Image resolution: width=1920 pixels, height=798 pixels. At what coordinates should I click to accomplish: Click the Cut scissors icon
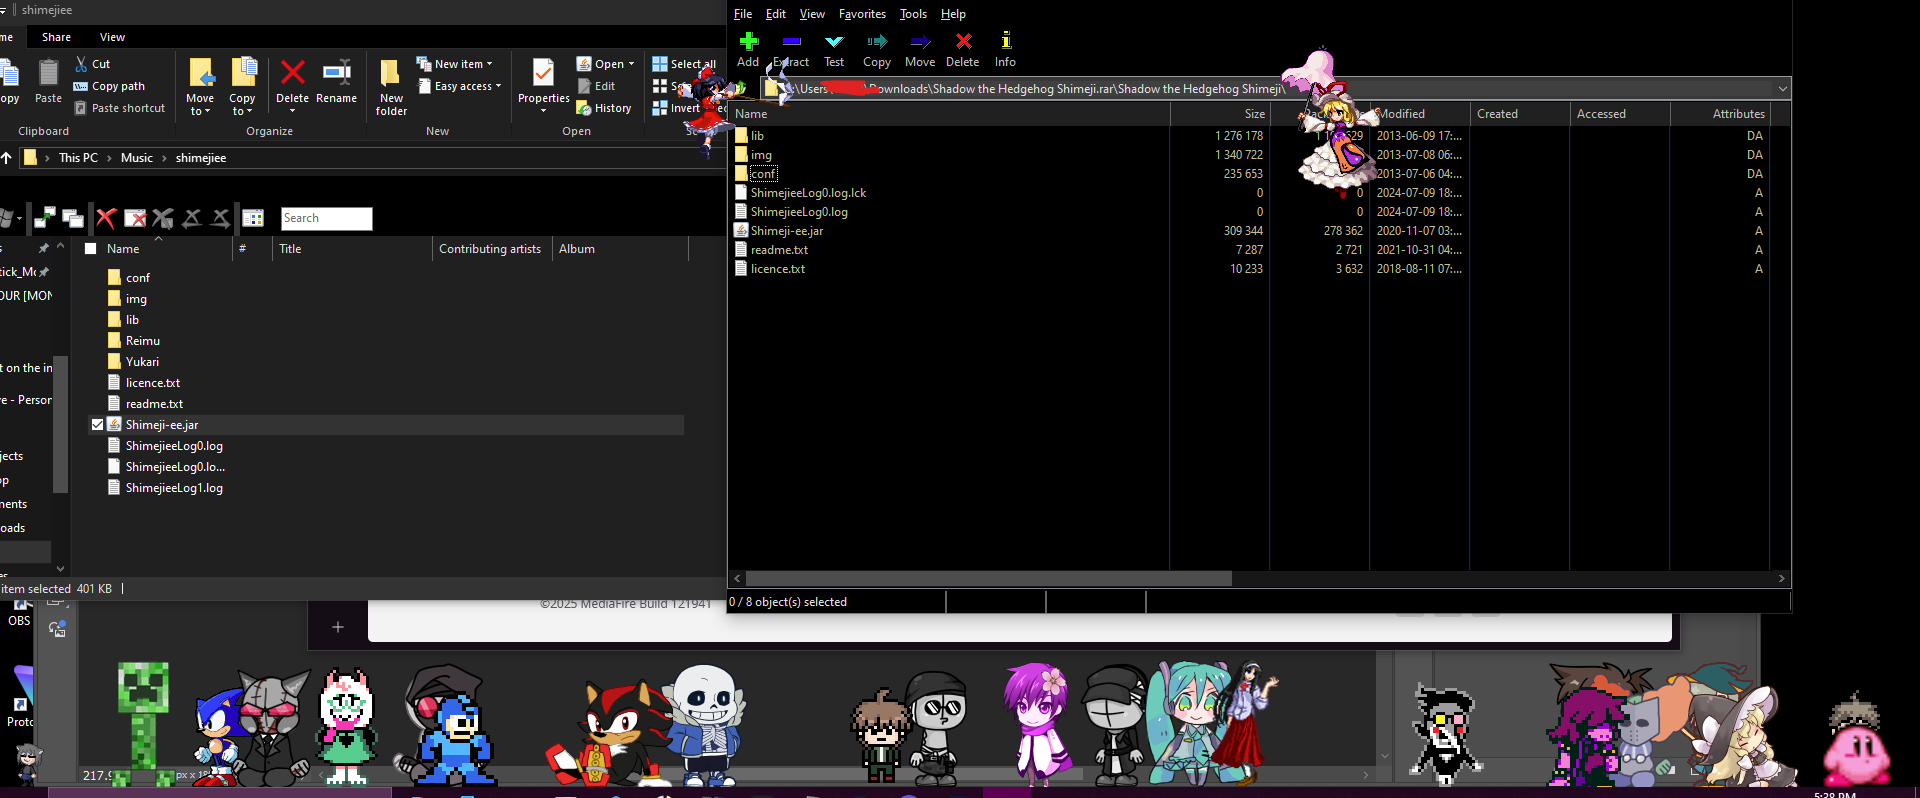pyautogui.click(x=82, y=64)
